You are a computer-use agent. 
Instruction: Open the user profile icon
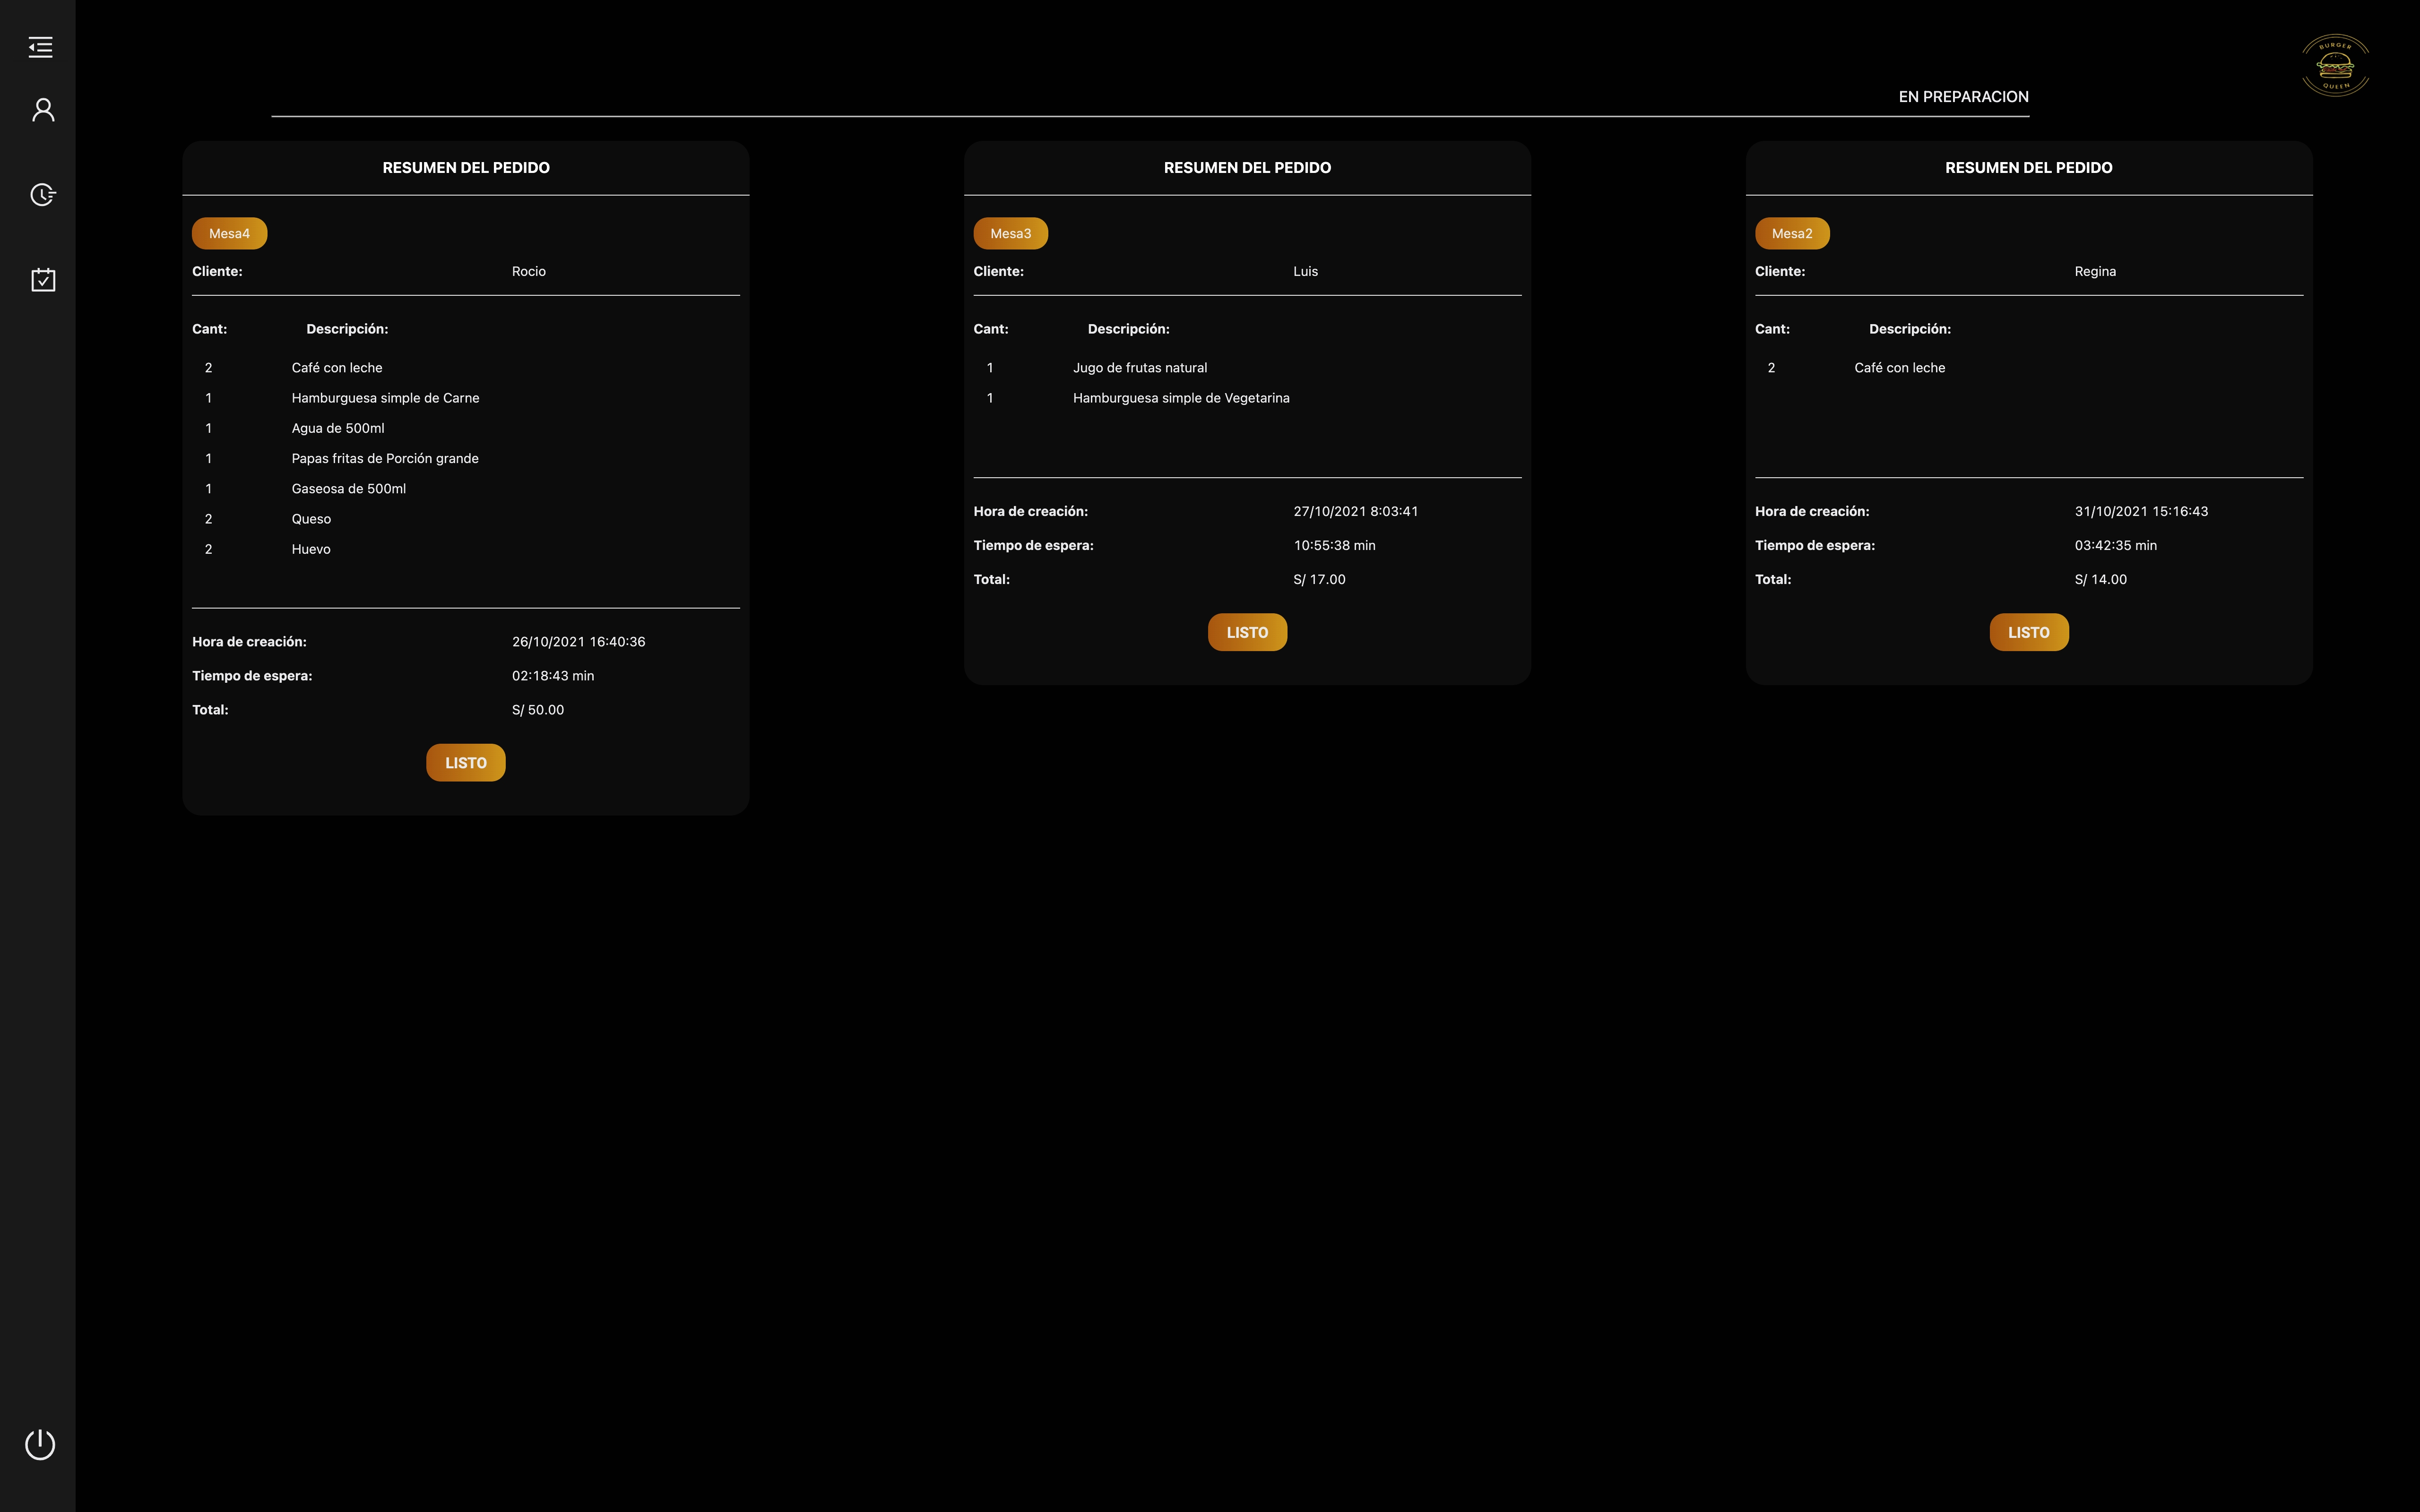click(x=43, y=110)
